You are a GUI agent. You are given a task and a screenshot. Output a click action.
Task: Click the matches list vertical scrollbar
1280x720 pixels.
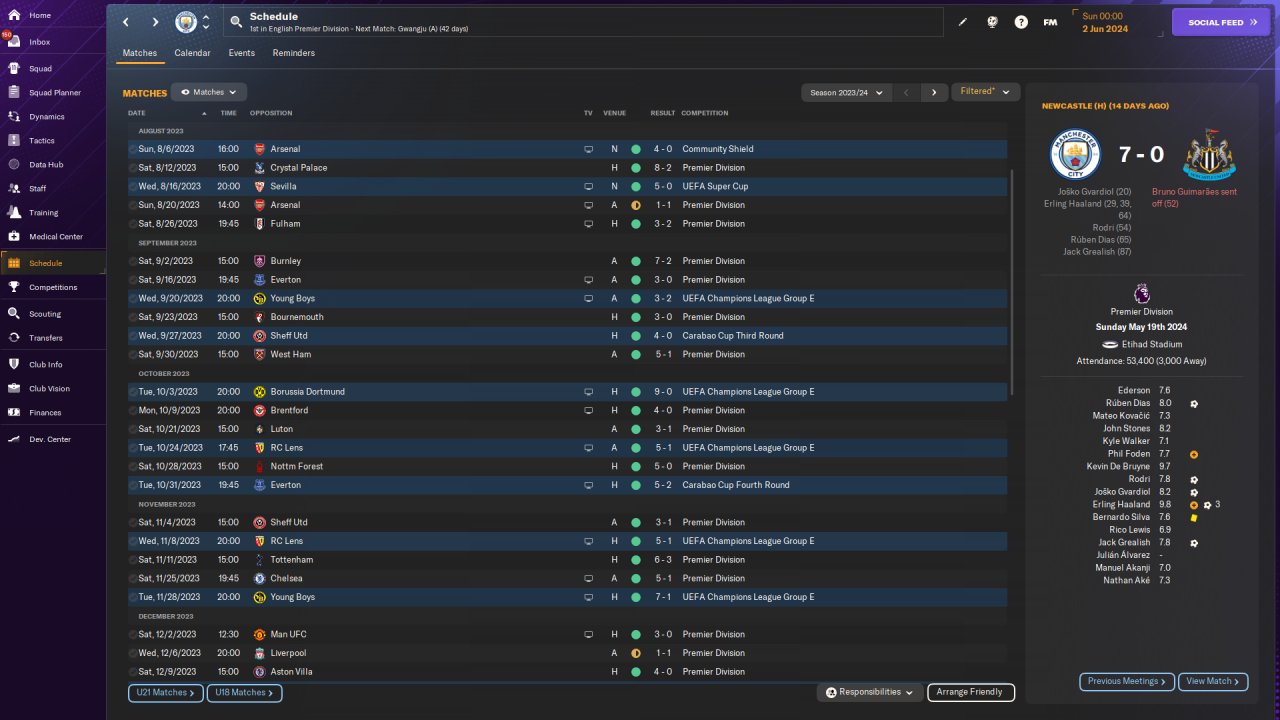[x=1013, y=281]
